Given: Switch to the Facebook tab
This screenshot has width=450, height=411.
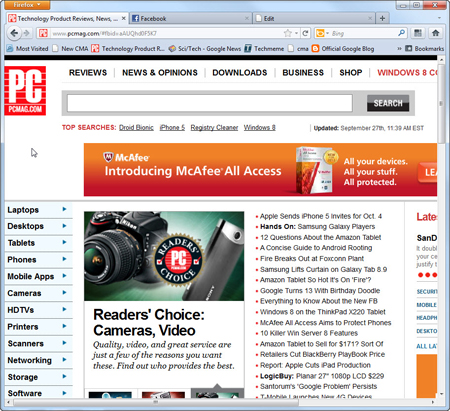Looking at the screenshot, I should (190, 18).
